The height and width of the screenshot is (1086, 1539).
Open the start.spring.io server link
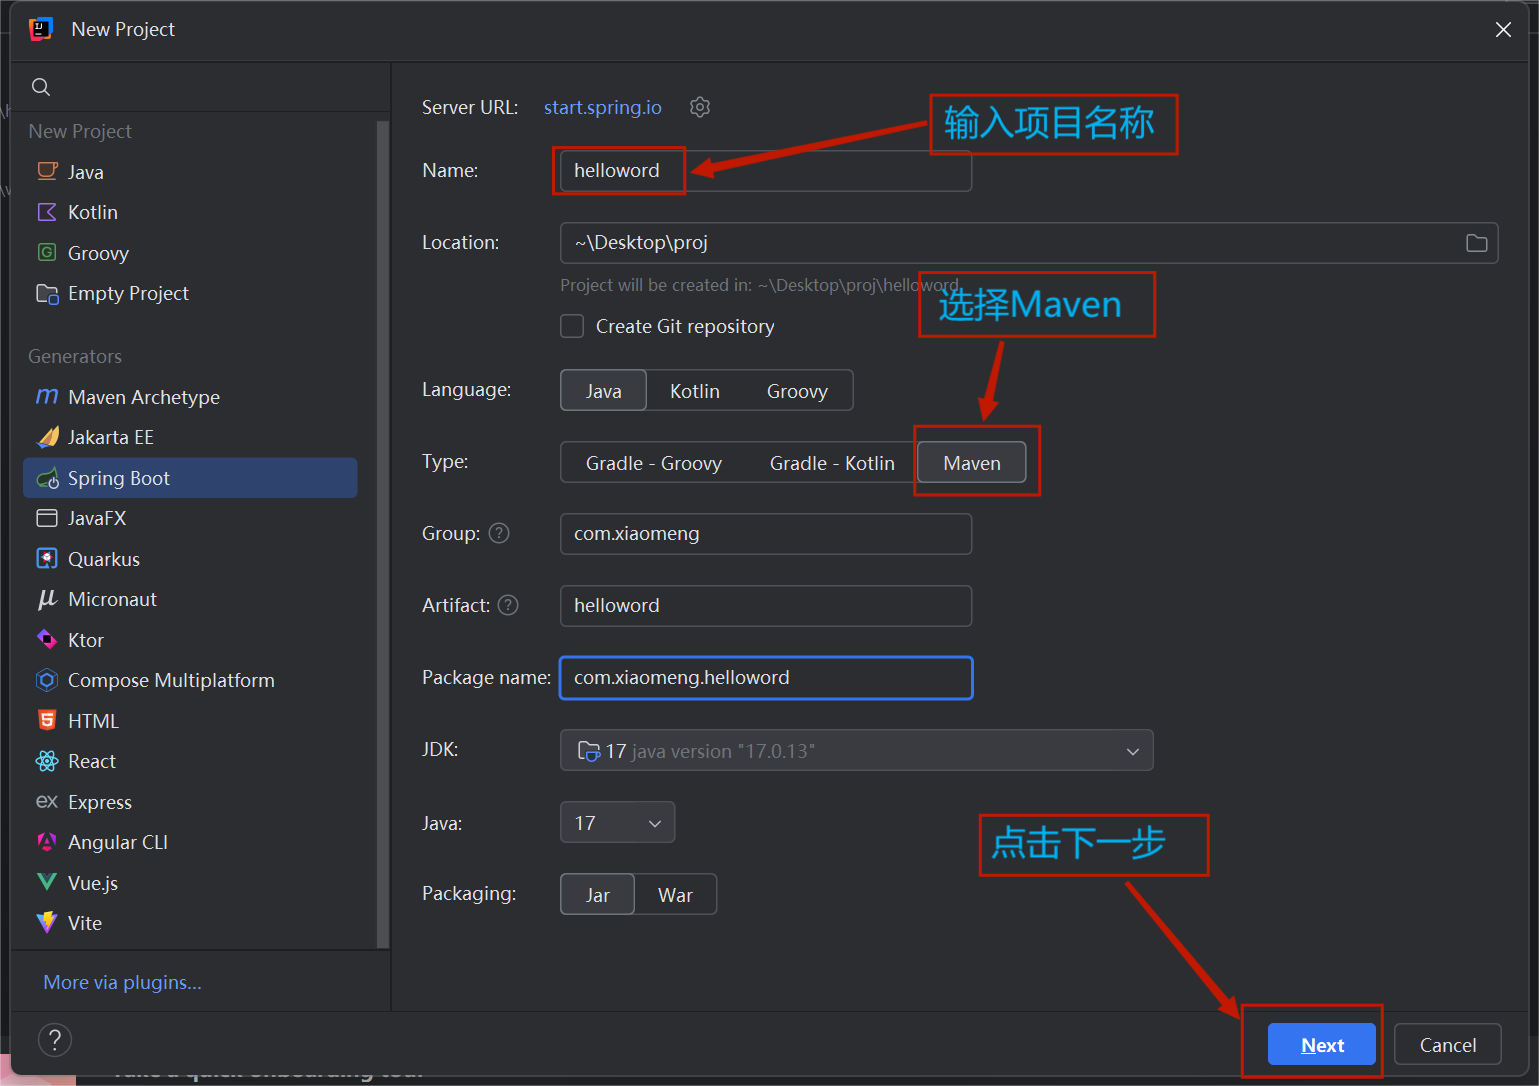pyautogui.click(x=602, y=107)
